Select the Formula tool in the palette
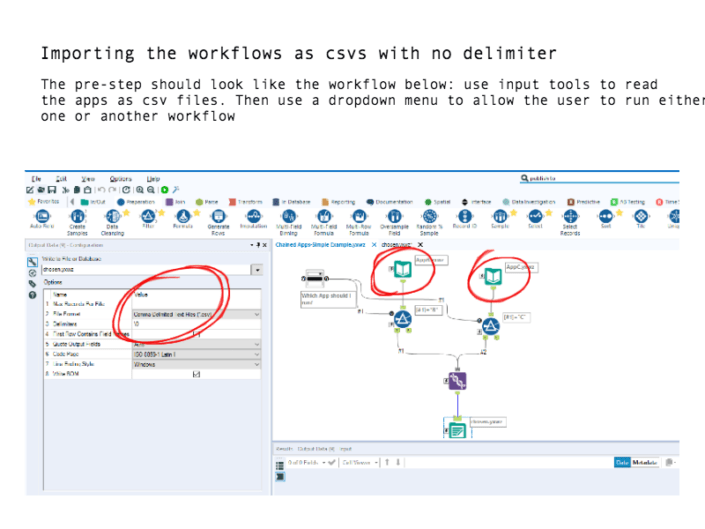This screenshot has height=529, width=705. [183, 216]
